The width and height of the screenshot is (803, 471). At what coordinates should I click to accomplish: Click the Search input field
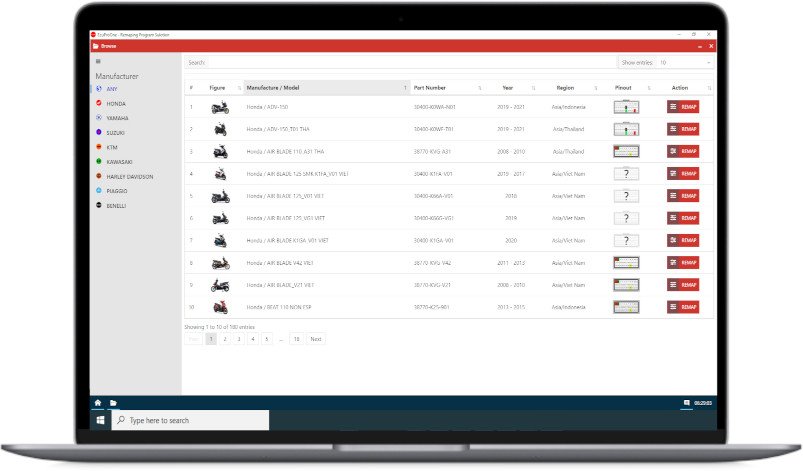pyautogui.click(x=400, y=62)
